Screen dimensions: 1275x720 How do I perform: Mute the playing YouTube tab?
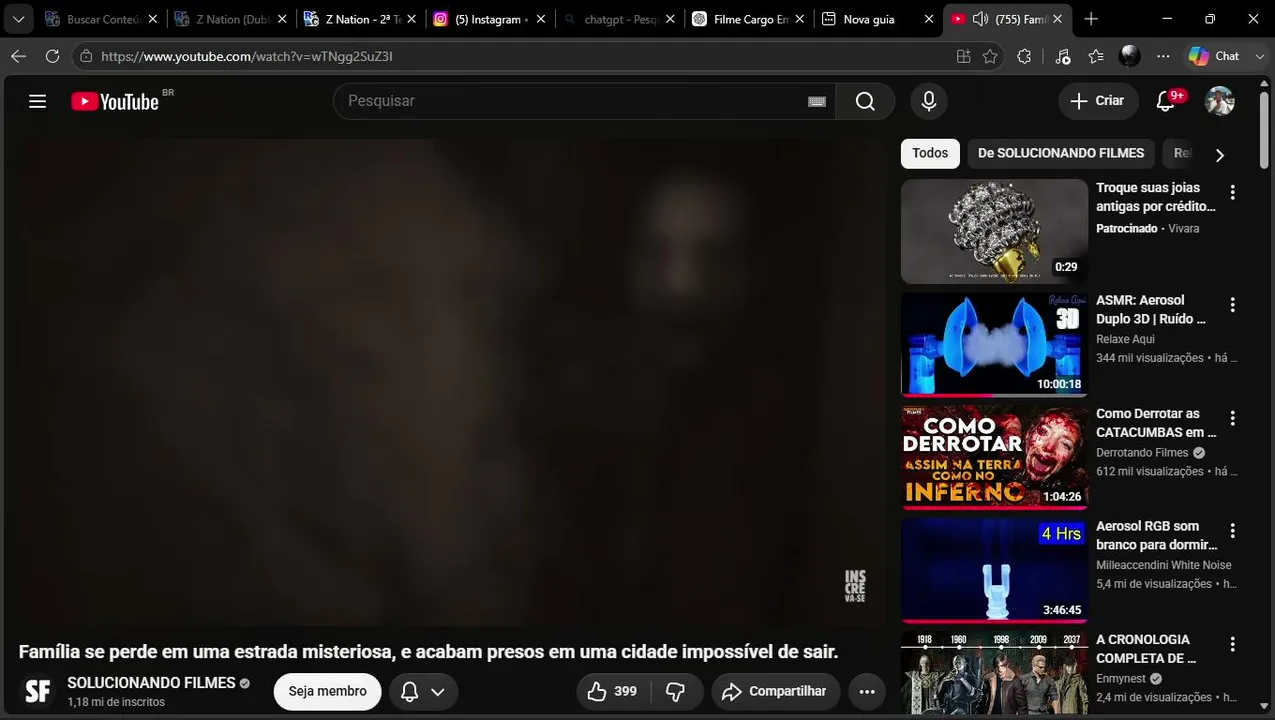(x=980, y=19)
